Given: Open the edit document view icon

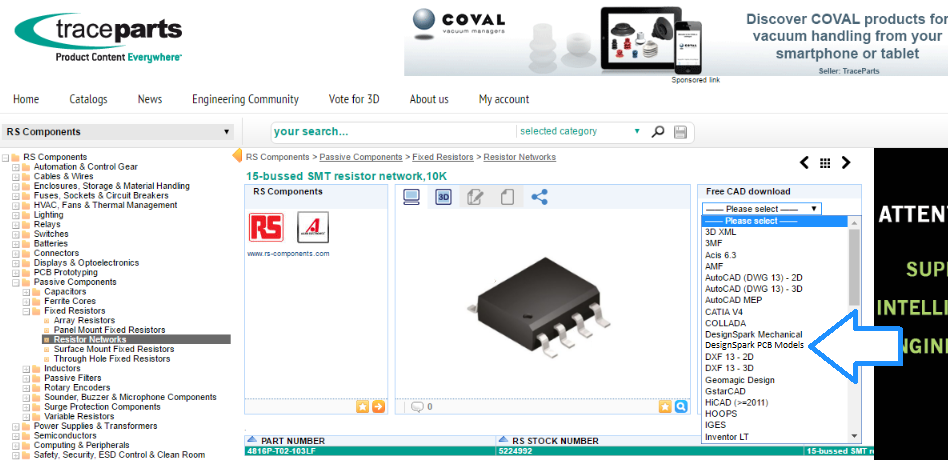Looking at the screenshot, I should click(x=475, y=197).
